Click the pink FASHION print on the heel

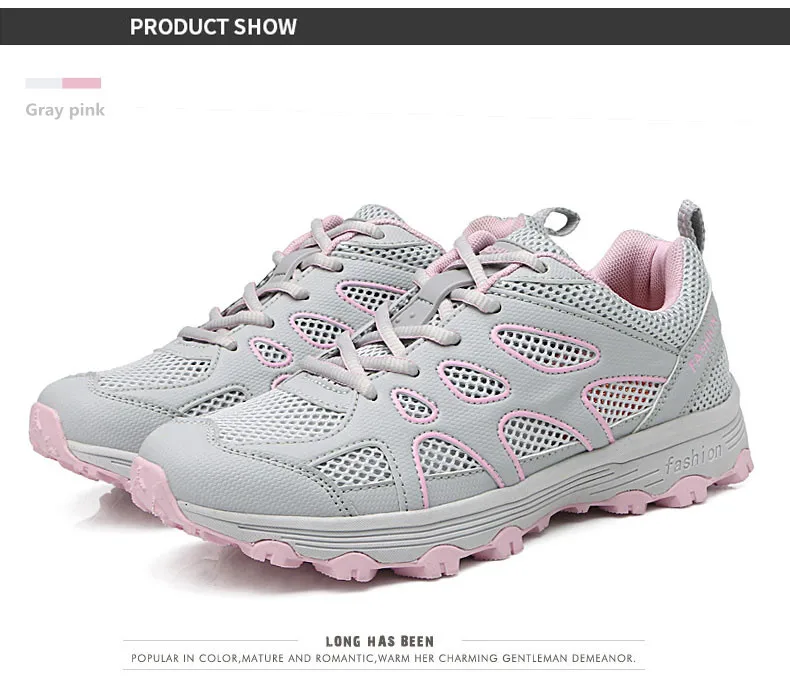click(x=703, y=343)
